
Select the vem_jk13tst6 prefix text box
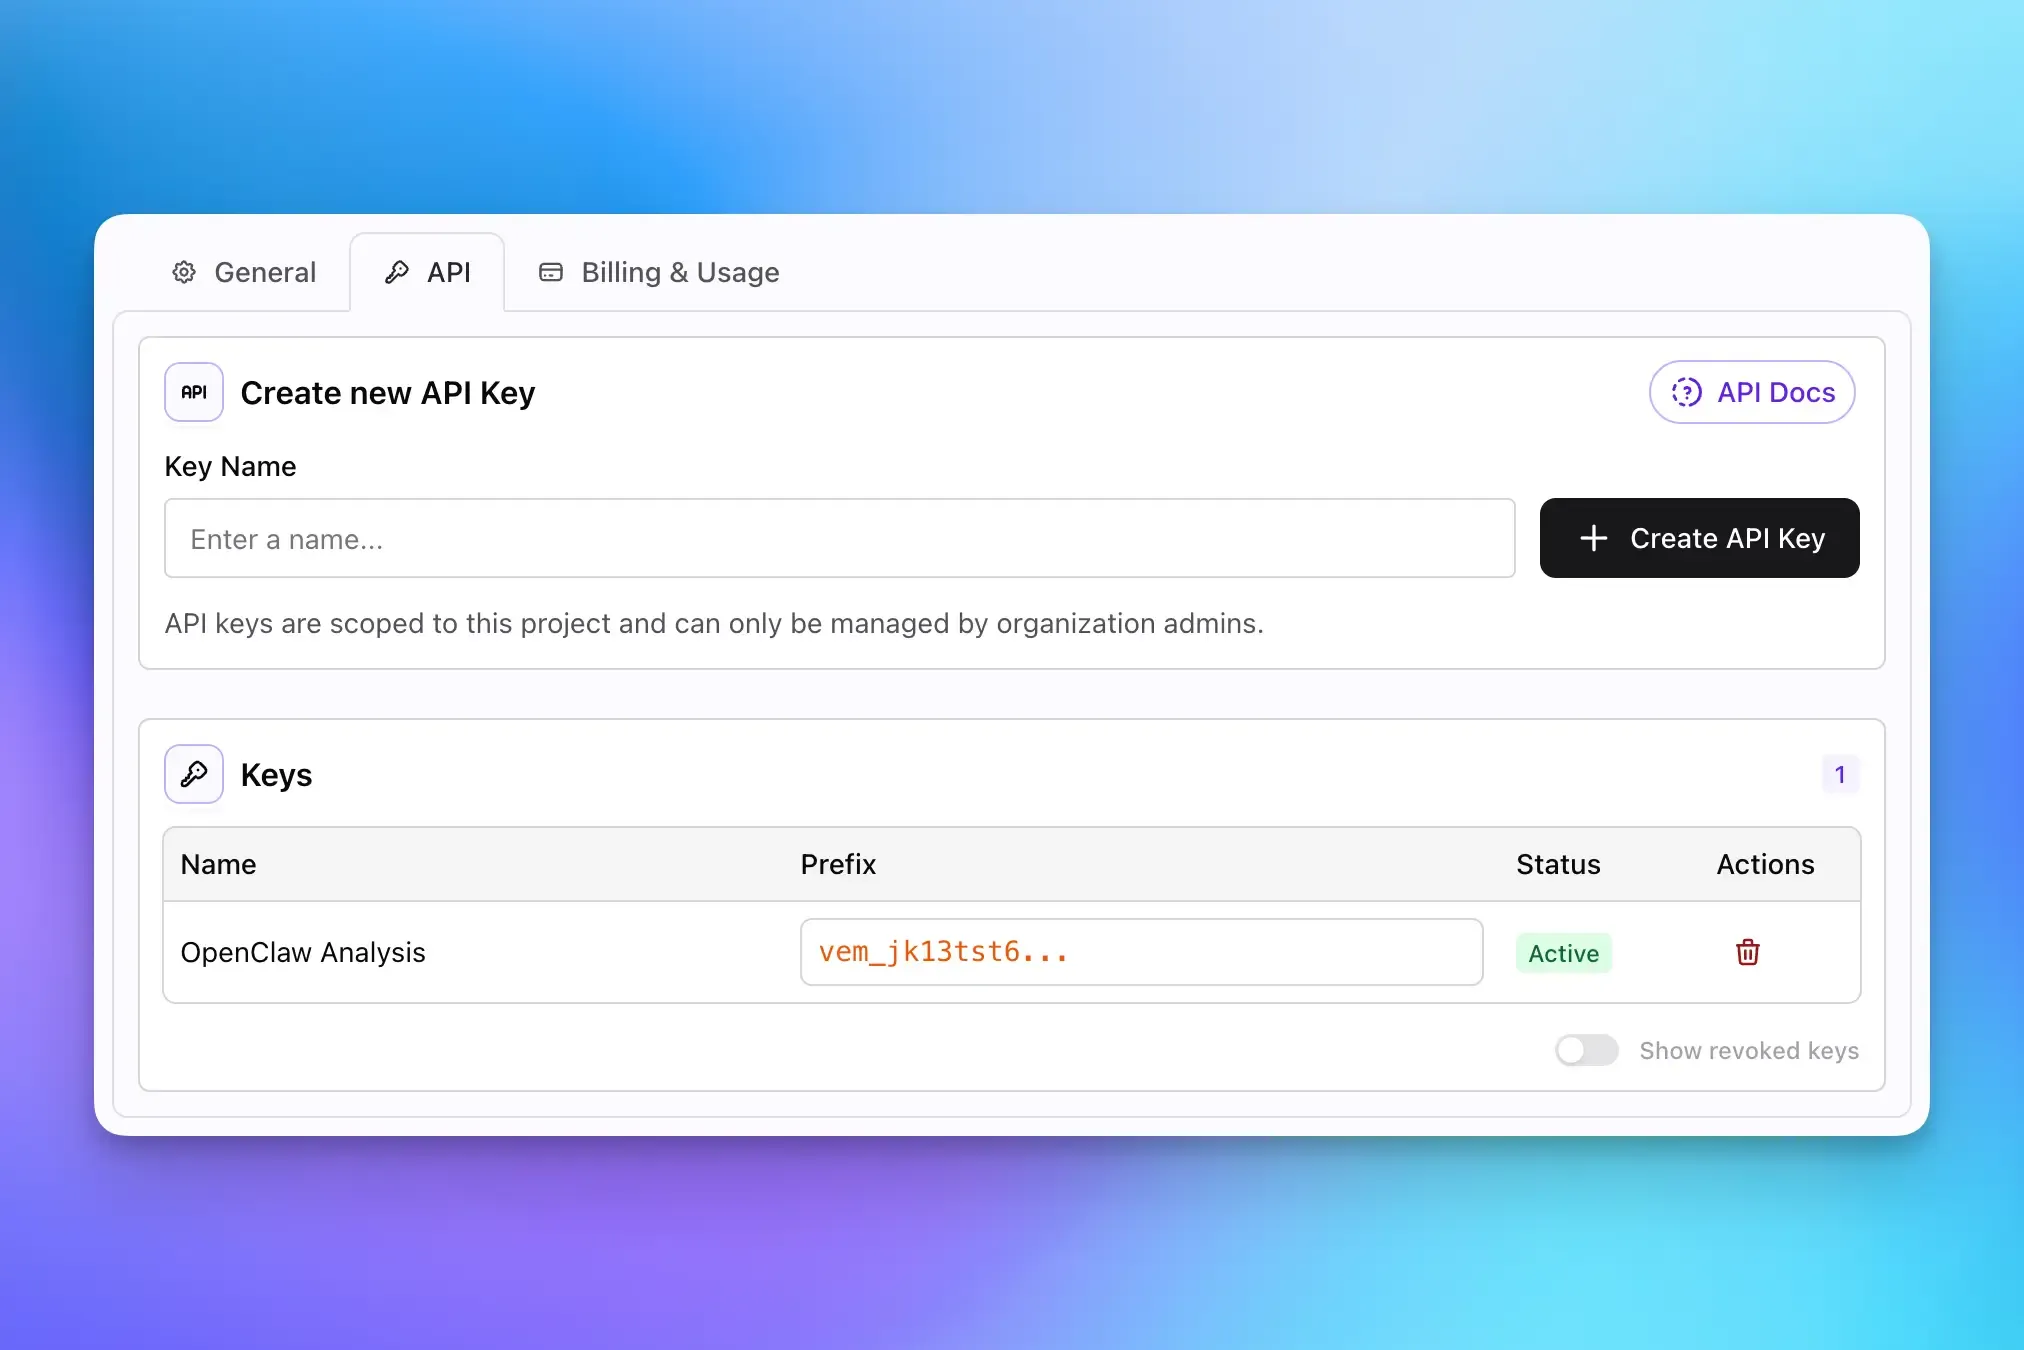1140,952
